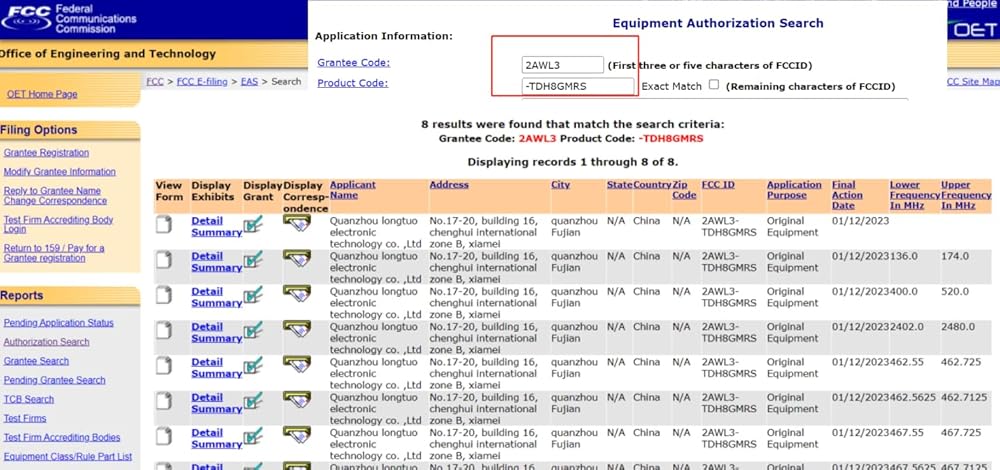The height and width of the screenshot is (470, 1000).
Task: Click View Form icon for 467.55 MHz row
Action: [163, 437]
